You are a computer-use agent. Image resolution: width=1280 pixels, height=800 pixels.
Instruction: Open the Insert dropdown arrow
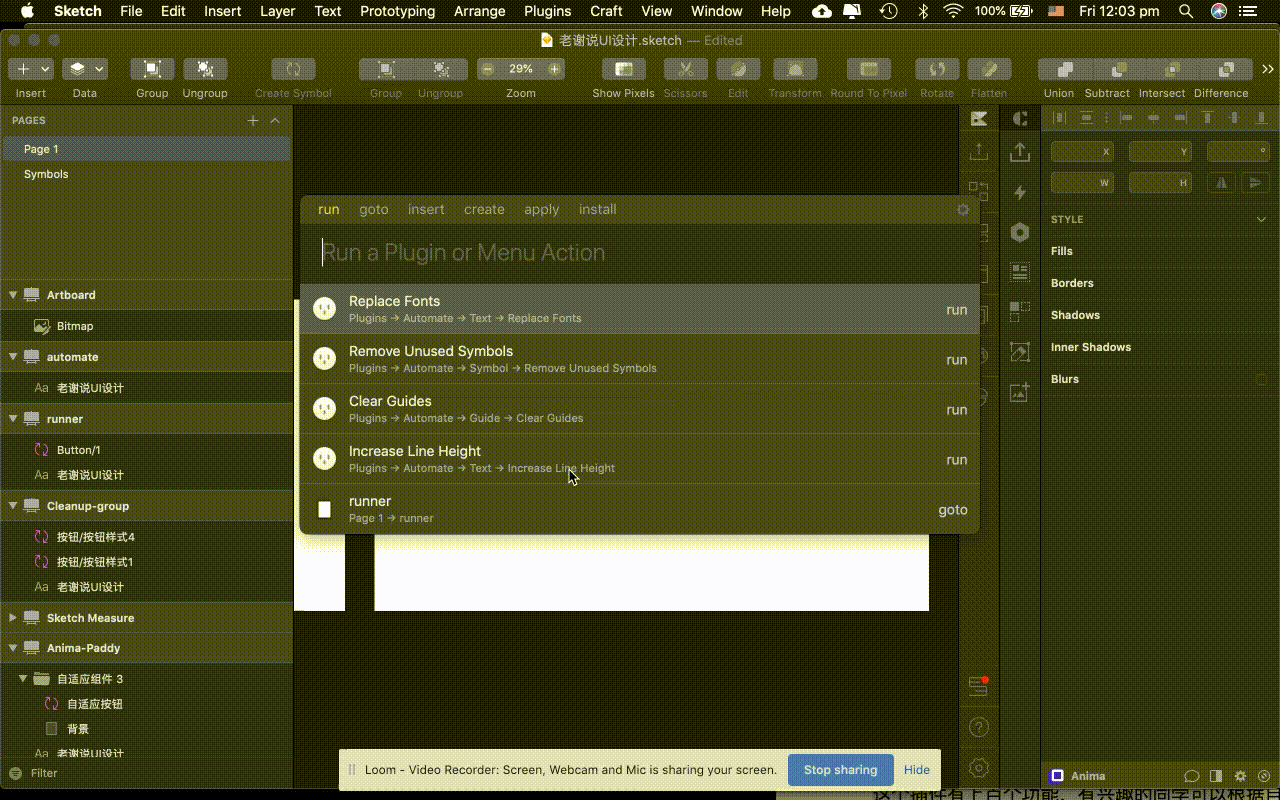coord(47,69)
